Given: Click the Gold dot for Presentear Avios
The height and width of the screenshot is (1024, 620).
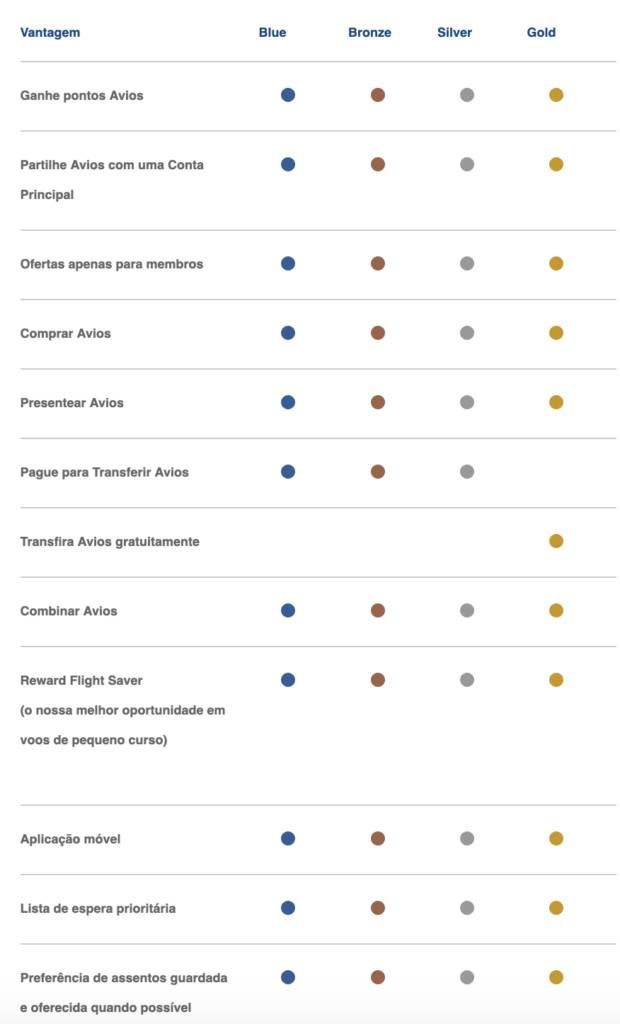Looking at the screenshot, I should [x=556, y=402].
